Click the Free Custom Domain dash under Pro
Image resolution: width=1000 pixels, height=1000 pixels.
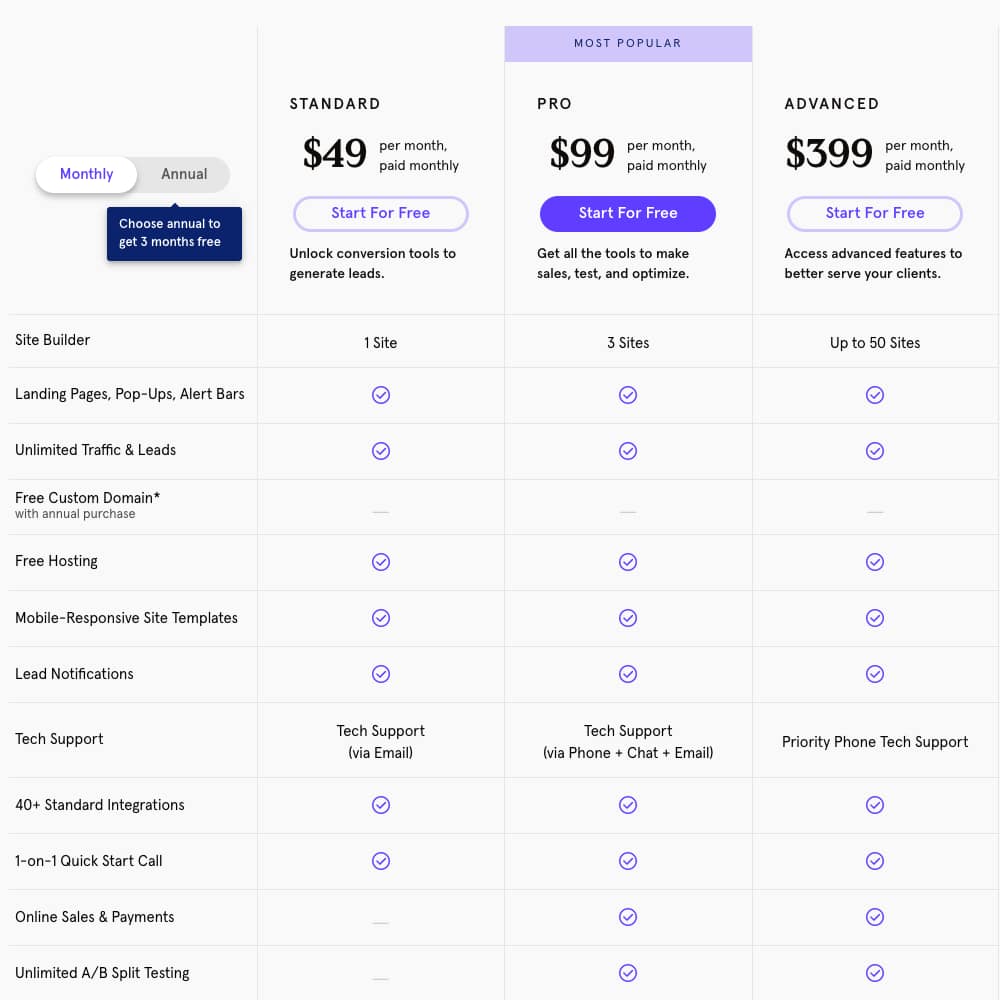(x=628, y=511)
